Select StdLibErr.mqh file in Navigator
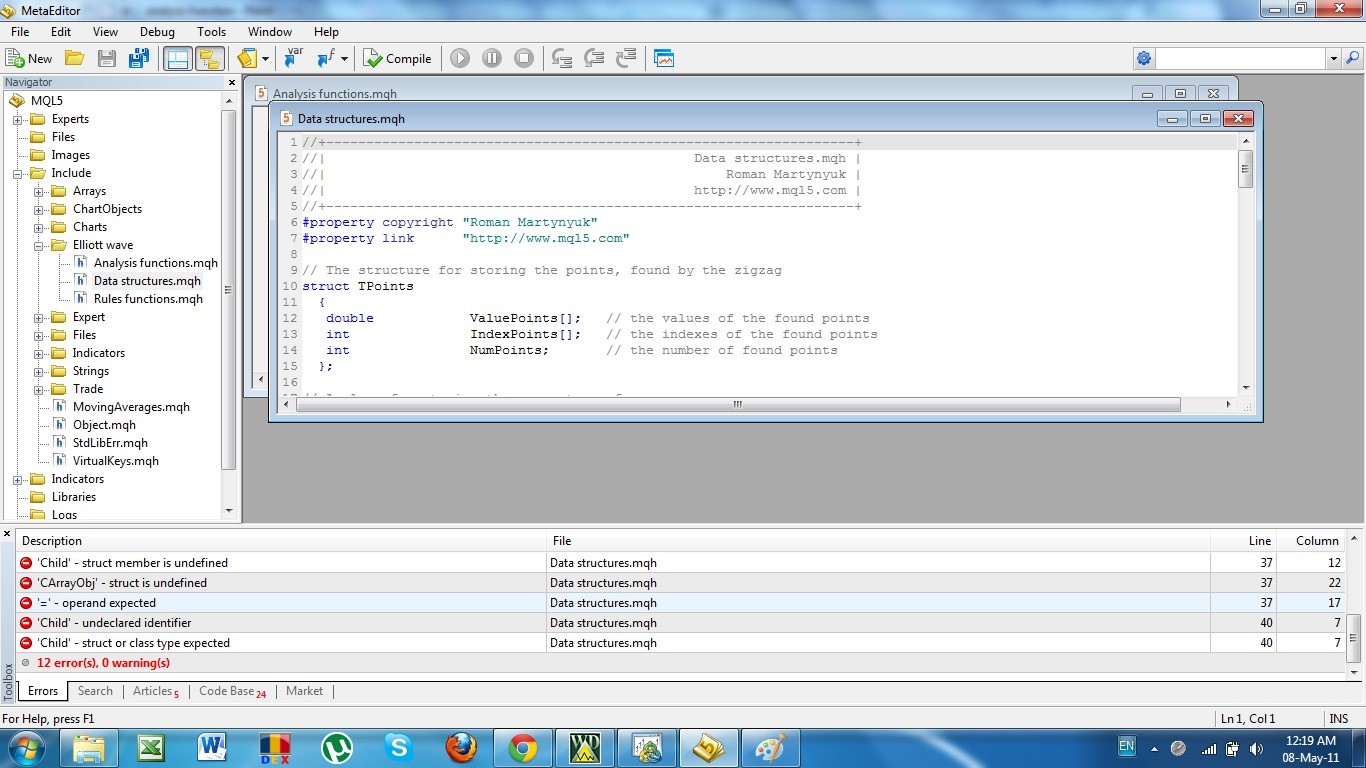The width and height of the screenshot is (1366, 768). 110,443
